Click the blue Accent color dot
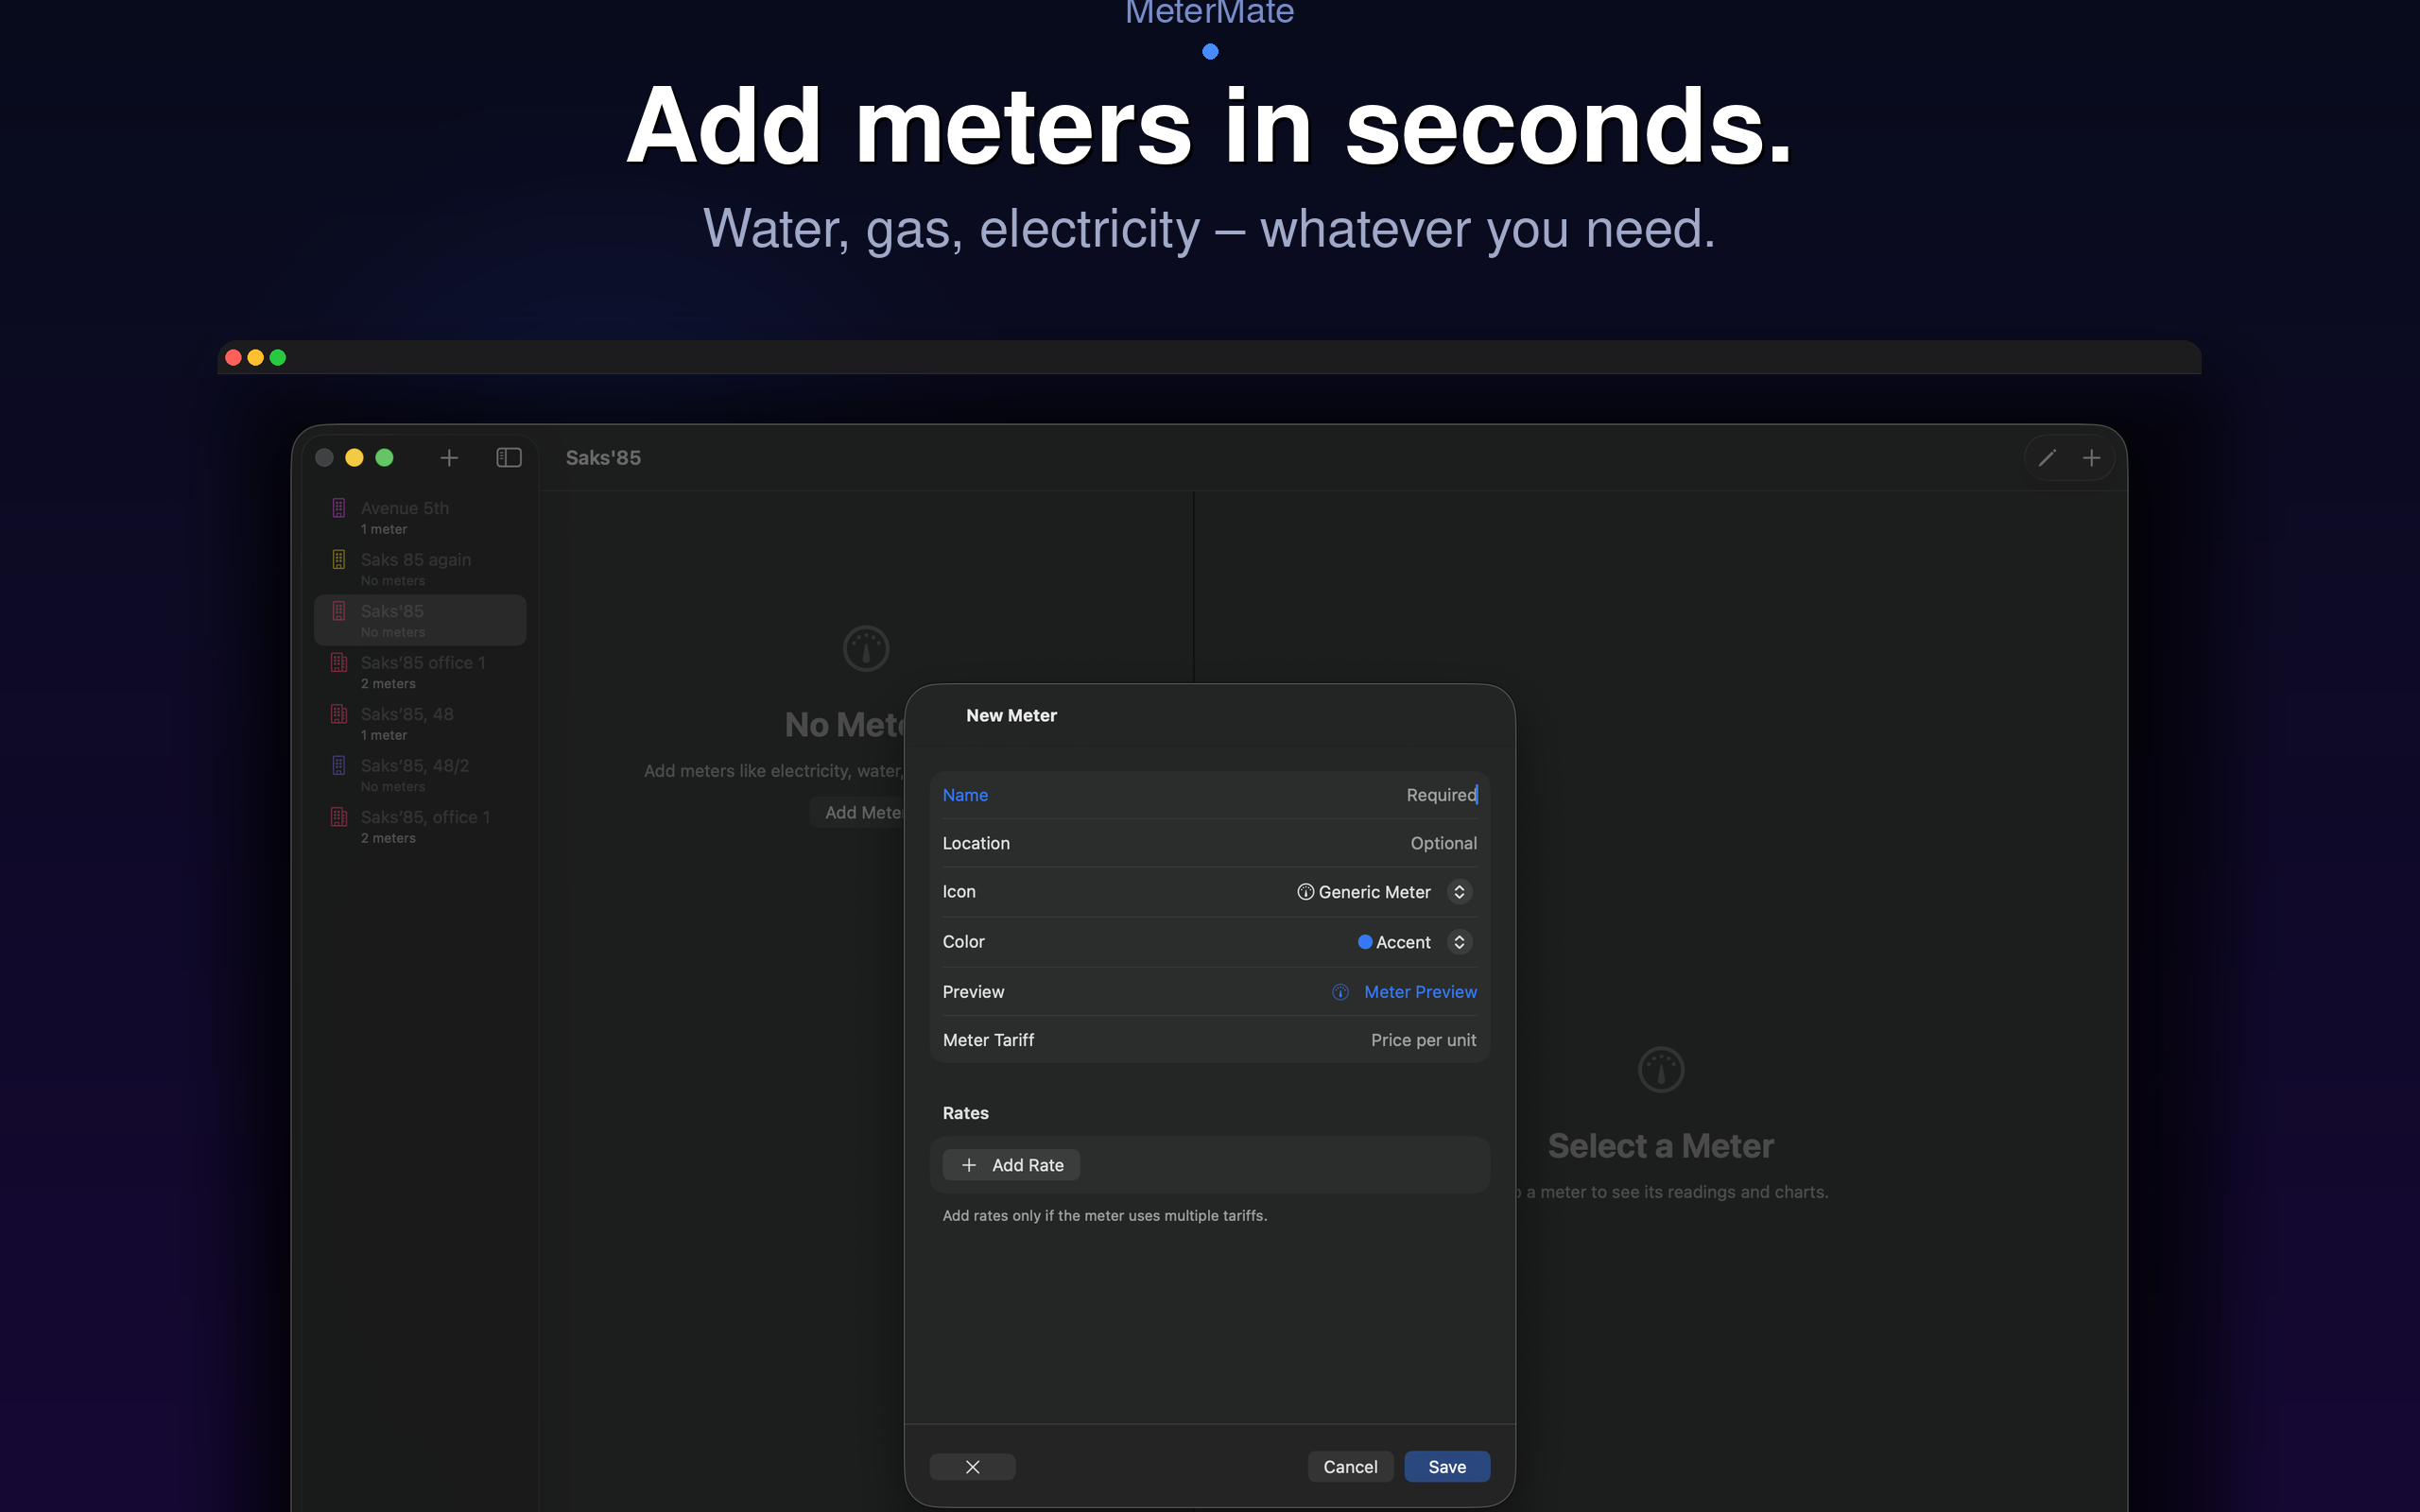The height and width of the screenshot is (1512, 2420). [1364, 942]
